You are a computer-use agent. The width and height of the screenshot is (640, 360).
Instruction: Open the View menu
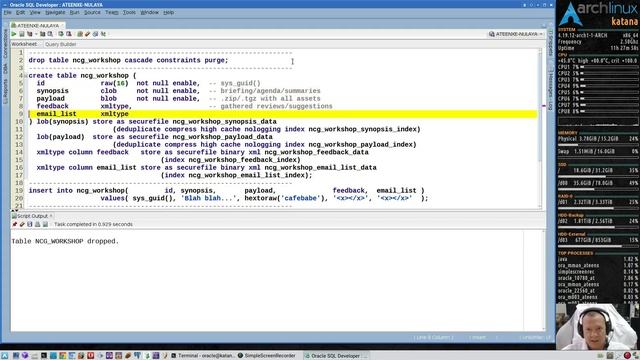[35, 13]
